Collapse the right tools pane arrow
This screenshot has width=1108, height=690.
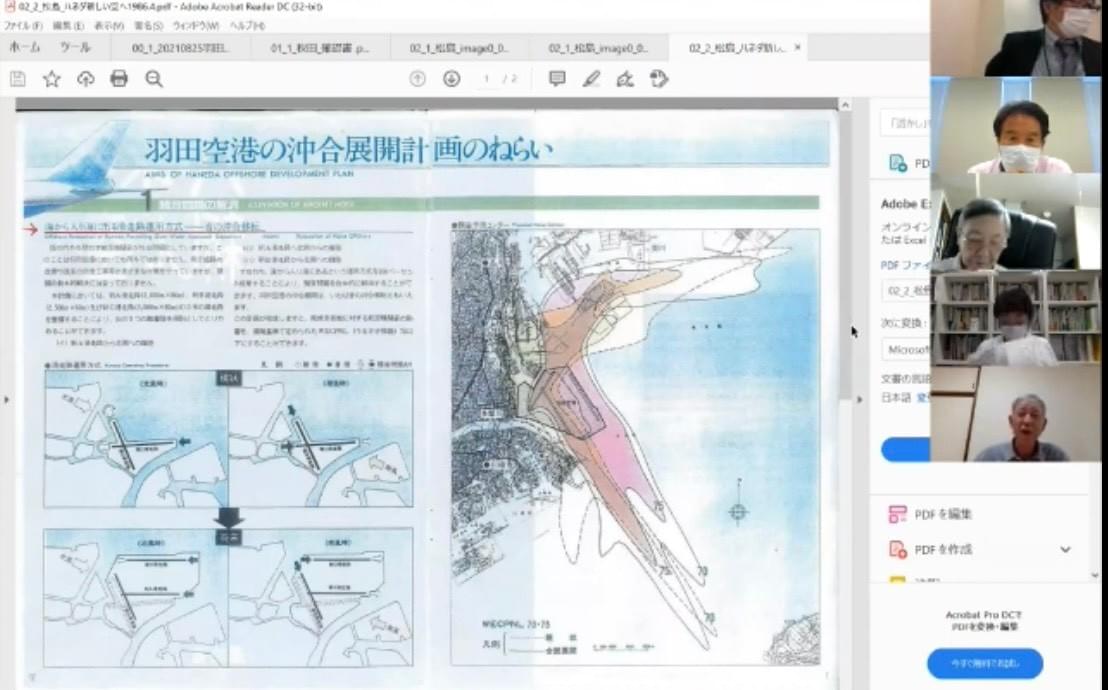860,399
